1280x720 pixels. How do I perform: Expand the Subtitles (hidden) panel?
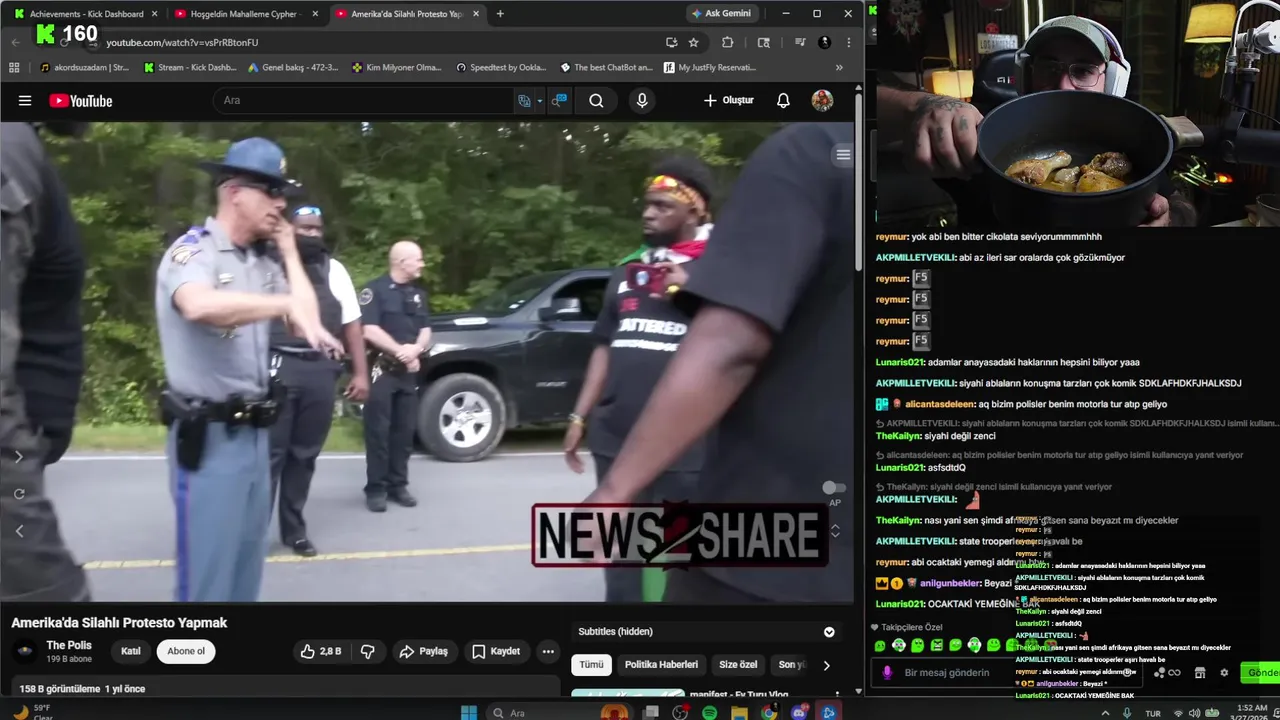(x=829, y=632)
